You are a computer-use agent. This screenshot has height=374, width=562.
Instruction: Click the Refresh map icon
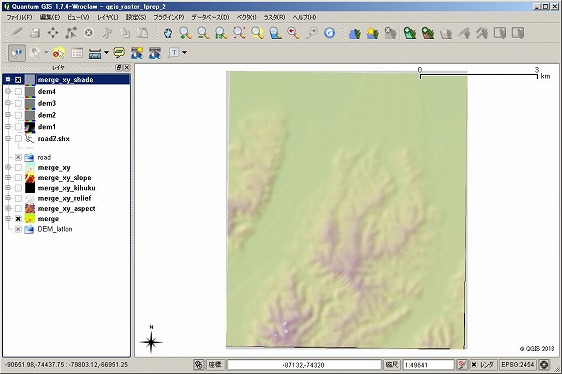[329, 33]
